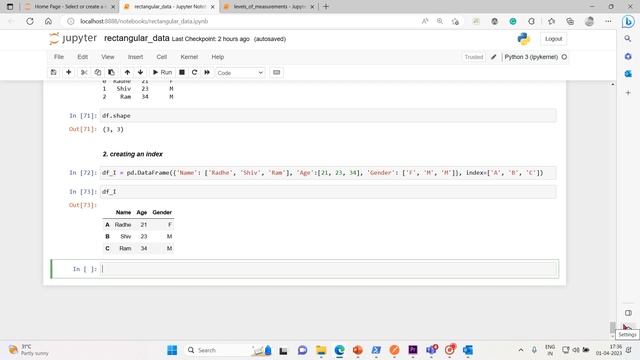The width and height of the screenshot is (640, 360).
Task: Show hidden system tray icons chevron
Action: 521,350
